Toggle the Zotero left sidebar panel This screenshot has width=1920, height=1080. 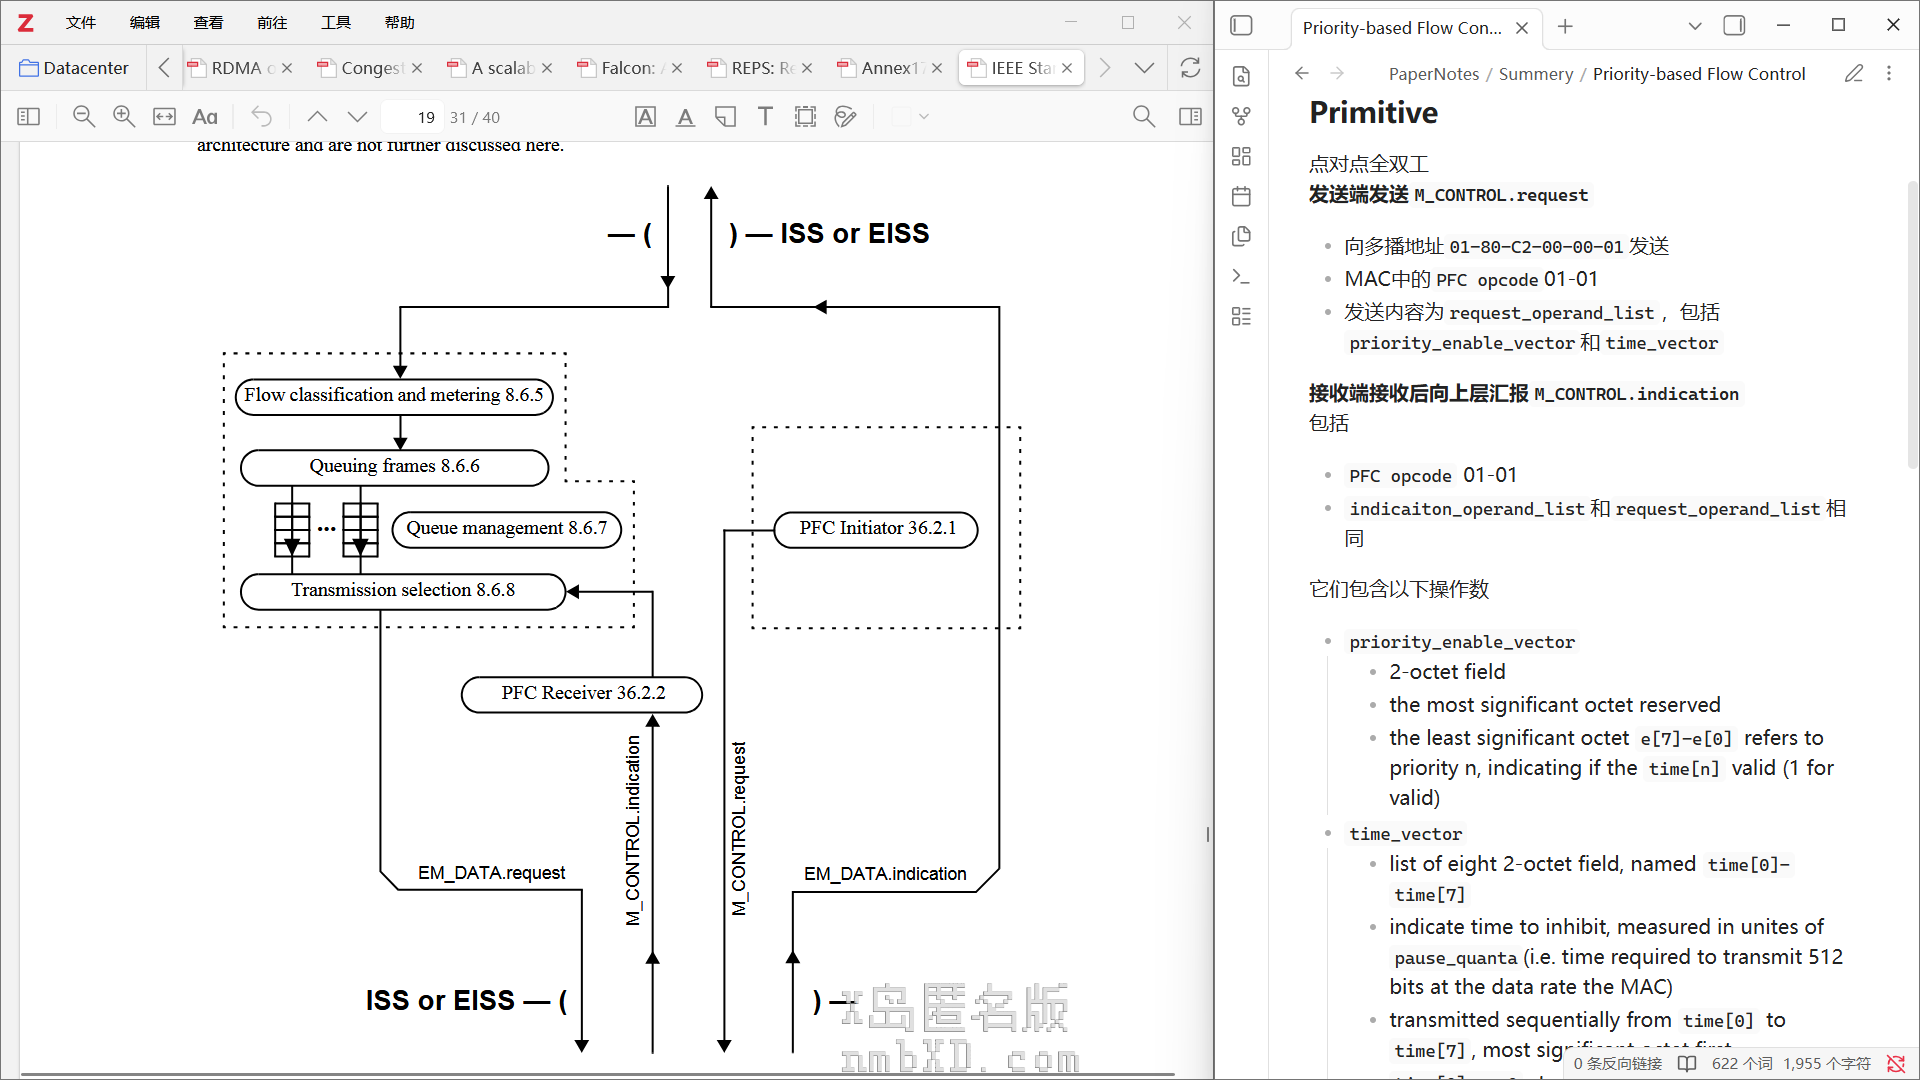tap(29, 117)
